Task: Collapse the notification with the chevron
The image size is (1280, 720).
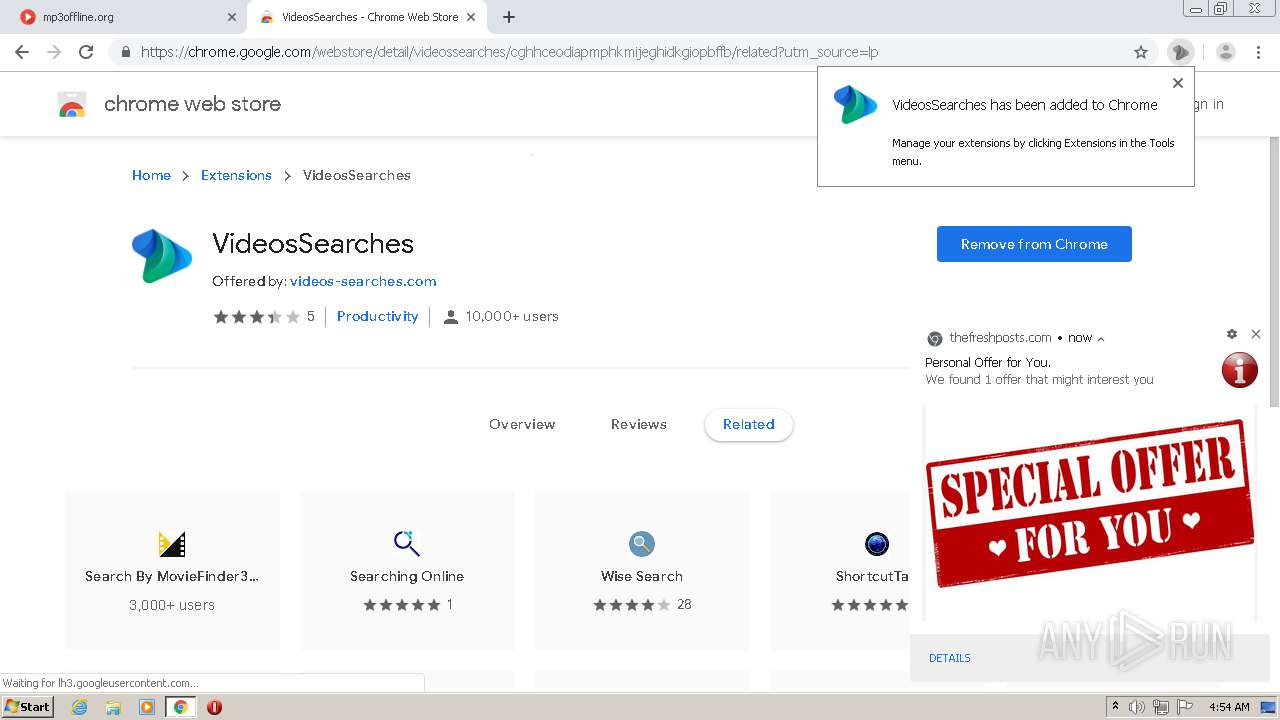Action: point(1101,339)
